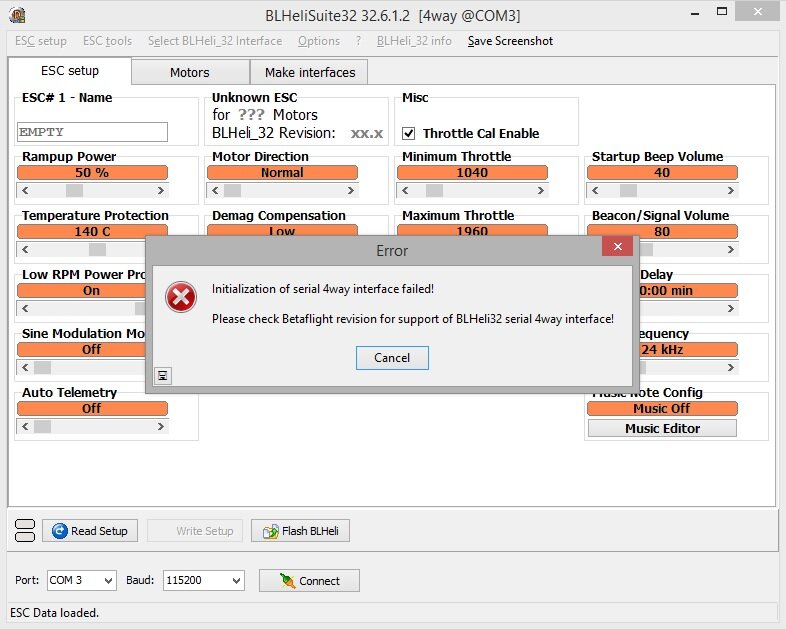This screenshot has height=629, width=786.
Task: Click the ESC name input field
Action: click(92, 132)
